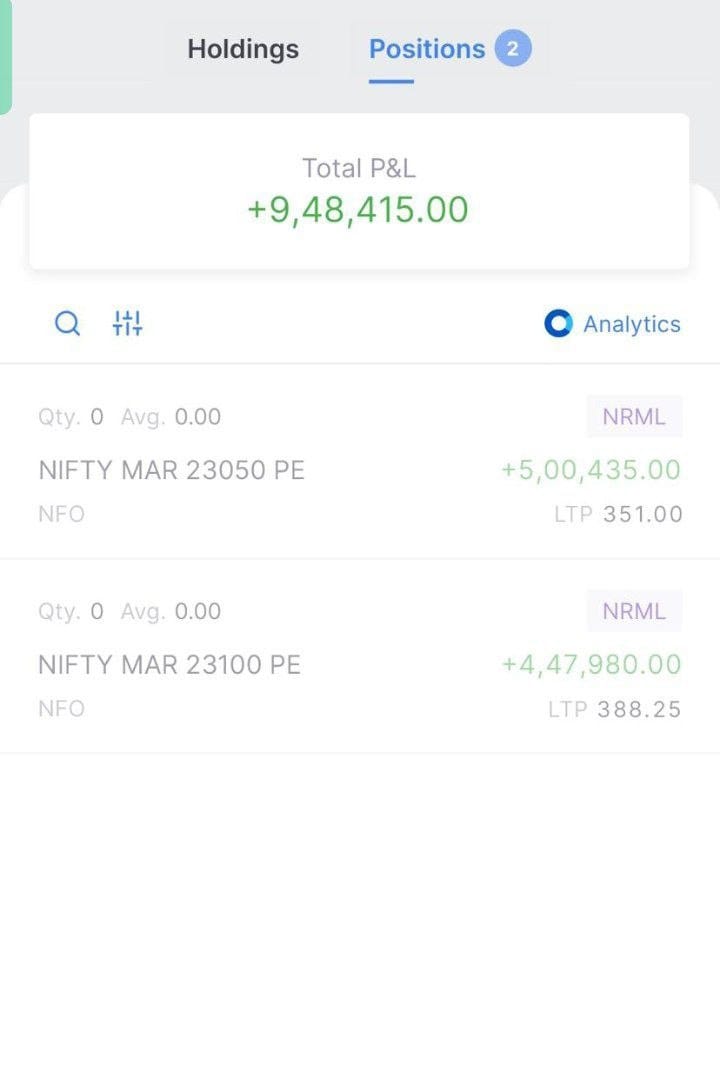Tap the LTP 351.00 price
Screen dimensions: 720x1070
(x=619, y=515)
